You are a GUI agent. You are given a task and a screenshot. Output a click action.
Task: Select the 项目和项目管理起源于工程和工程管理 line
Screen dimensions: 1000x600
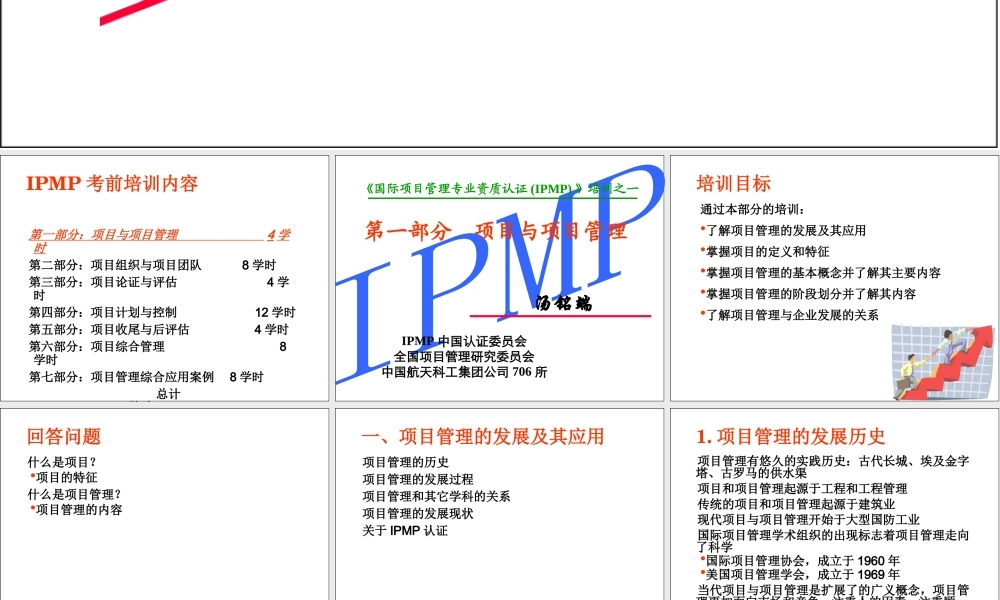tap(802, 488)
